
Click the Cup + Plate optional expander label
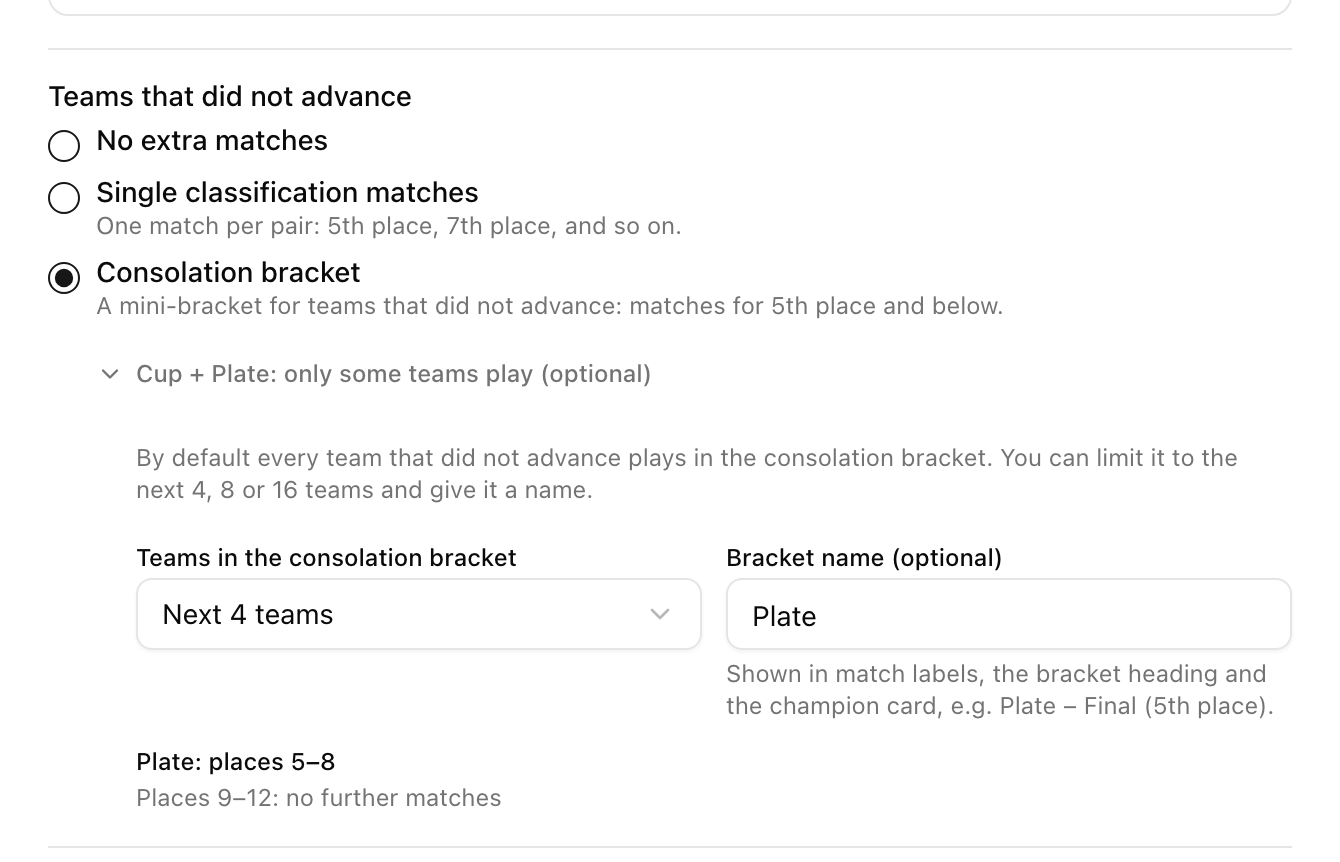[393, 374]
